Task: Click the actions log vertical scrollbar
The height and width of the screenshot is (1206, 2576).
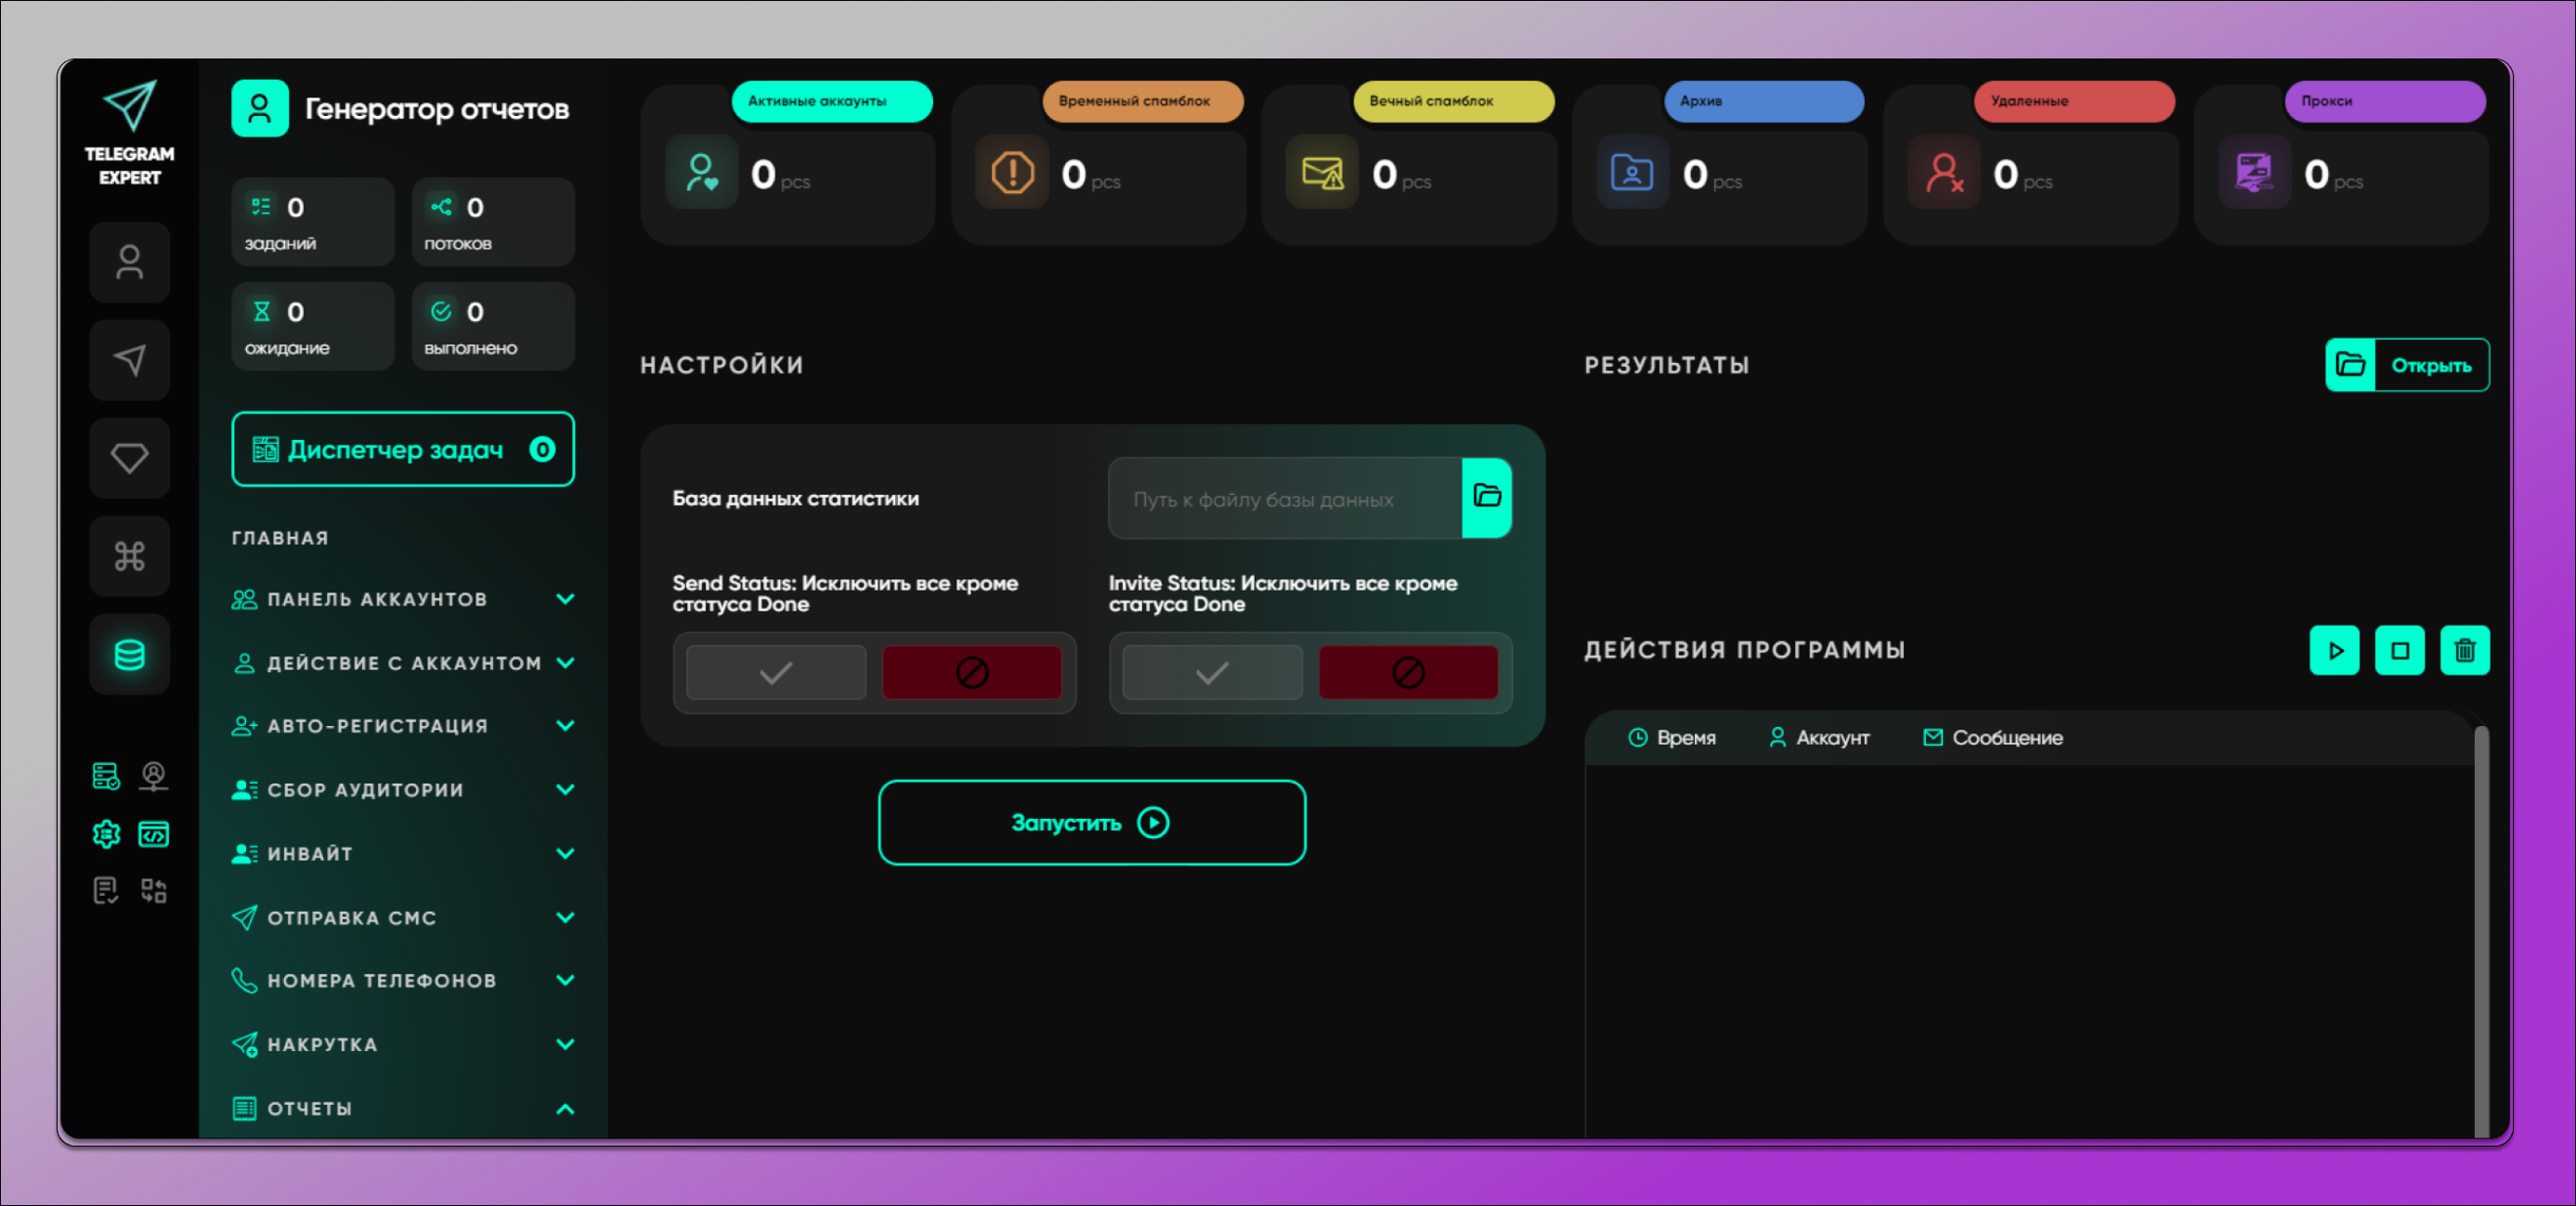Action: coord(2480,930)
